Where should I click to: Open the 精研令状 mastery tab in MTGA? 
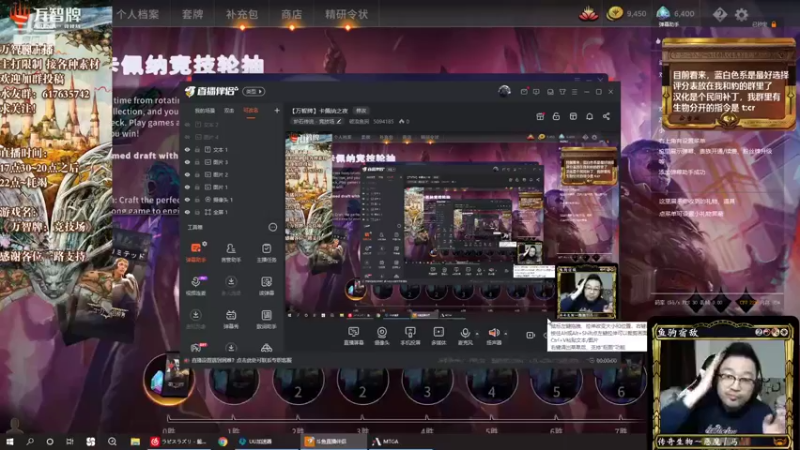(347, 14)
